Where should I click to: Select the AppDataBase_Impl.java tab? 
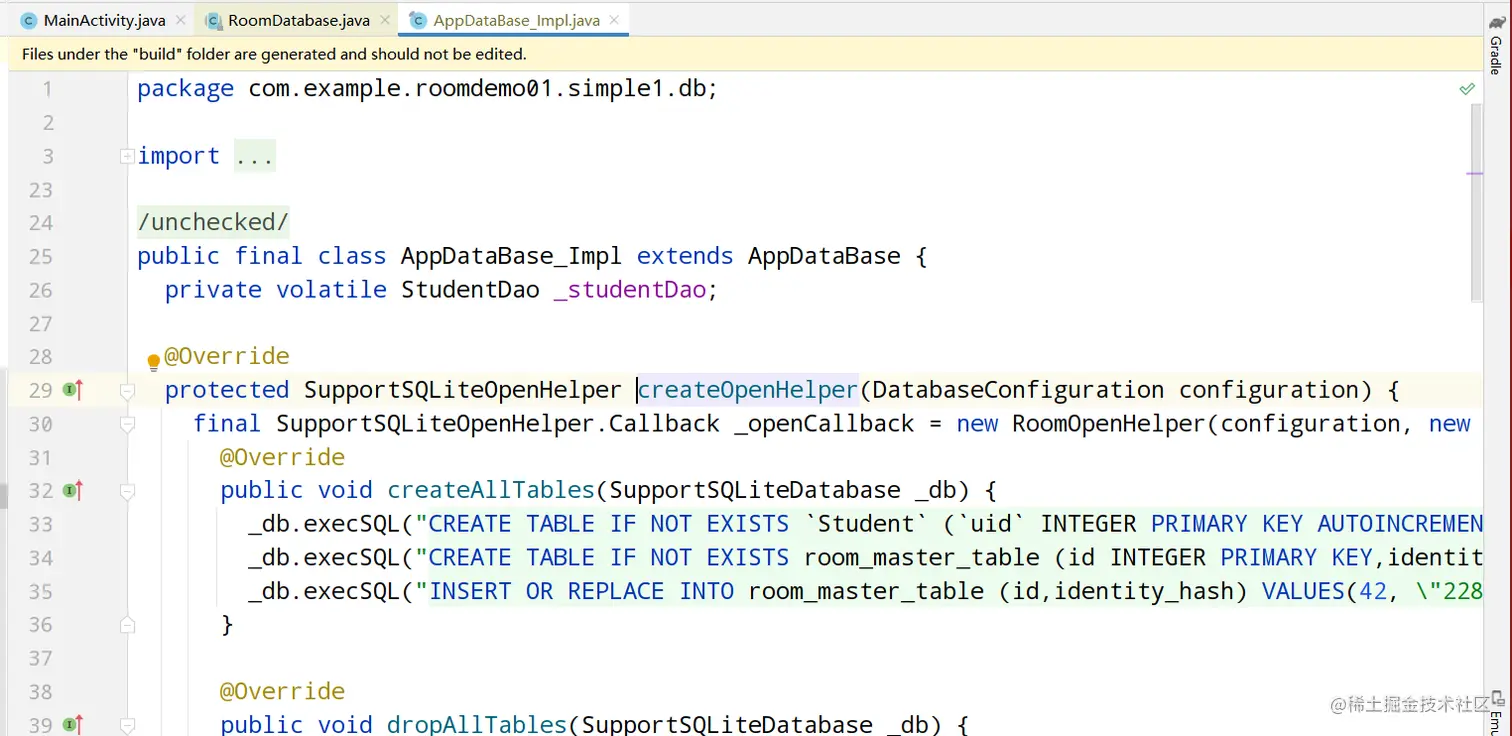click(x=516, y=20)
